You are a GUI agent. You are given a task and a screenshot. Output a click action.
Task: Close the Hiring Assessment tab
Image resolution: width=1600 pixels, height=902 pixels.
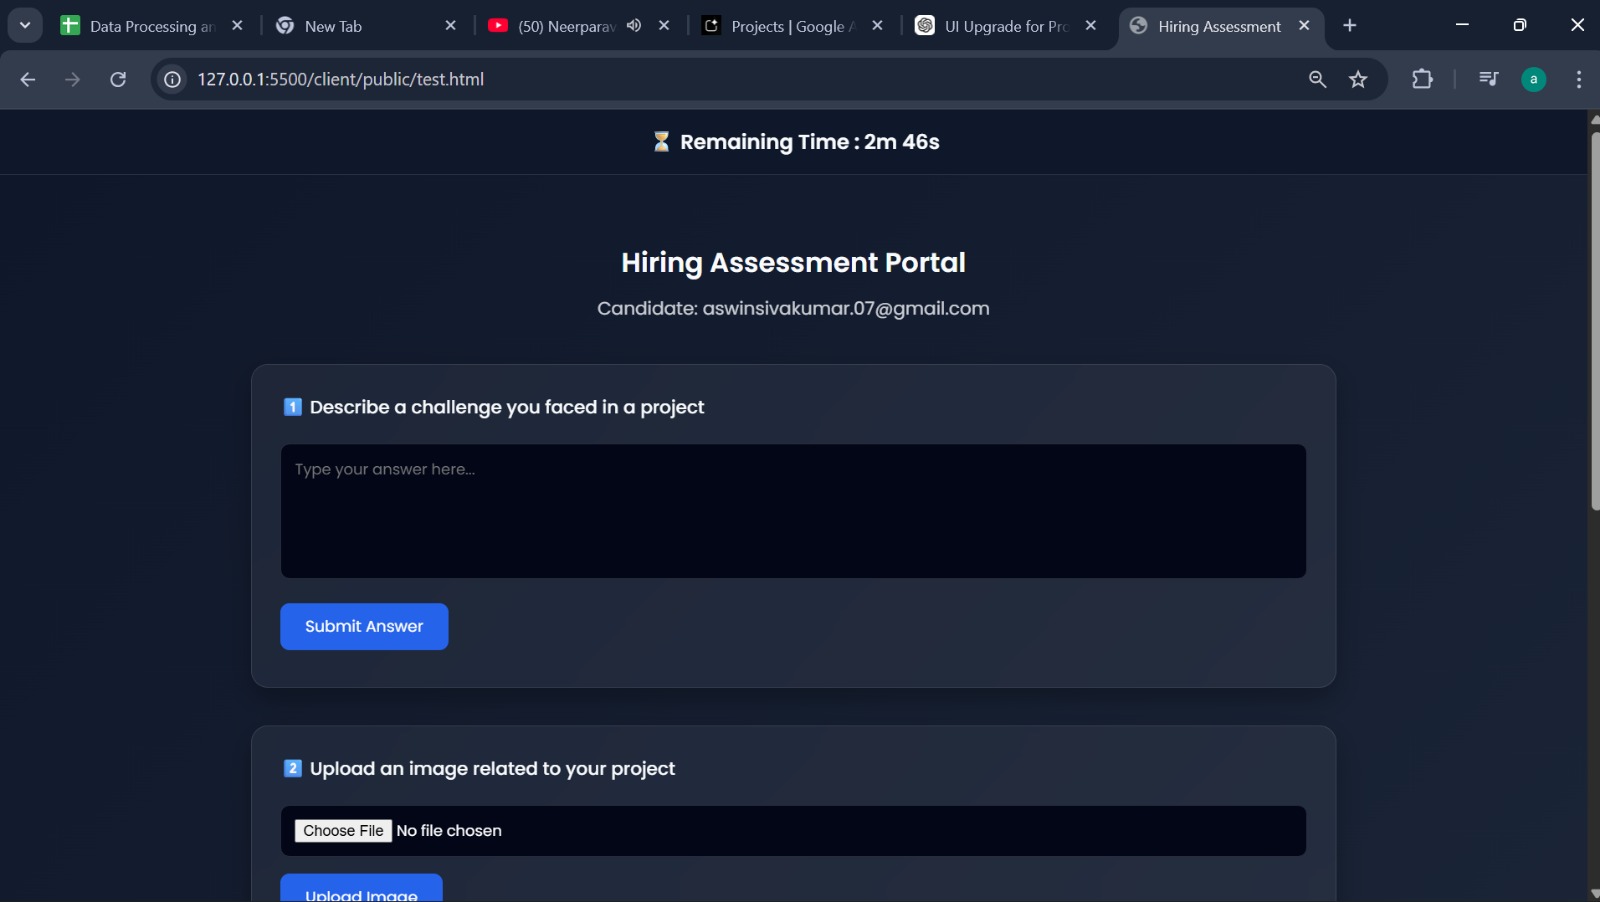[1304, 26]
